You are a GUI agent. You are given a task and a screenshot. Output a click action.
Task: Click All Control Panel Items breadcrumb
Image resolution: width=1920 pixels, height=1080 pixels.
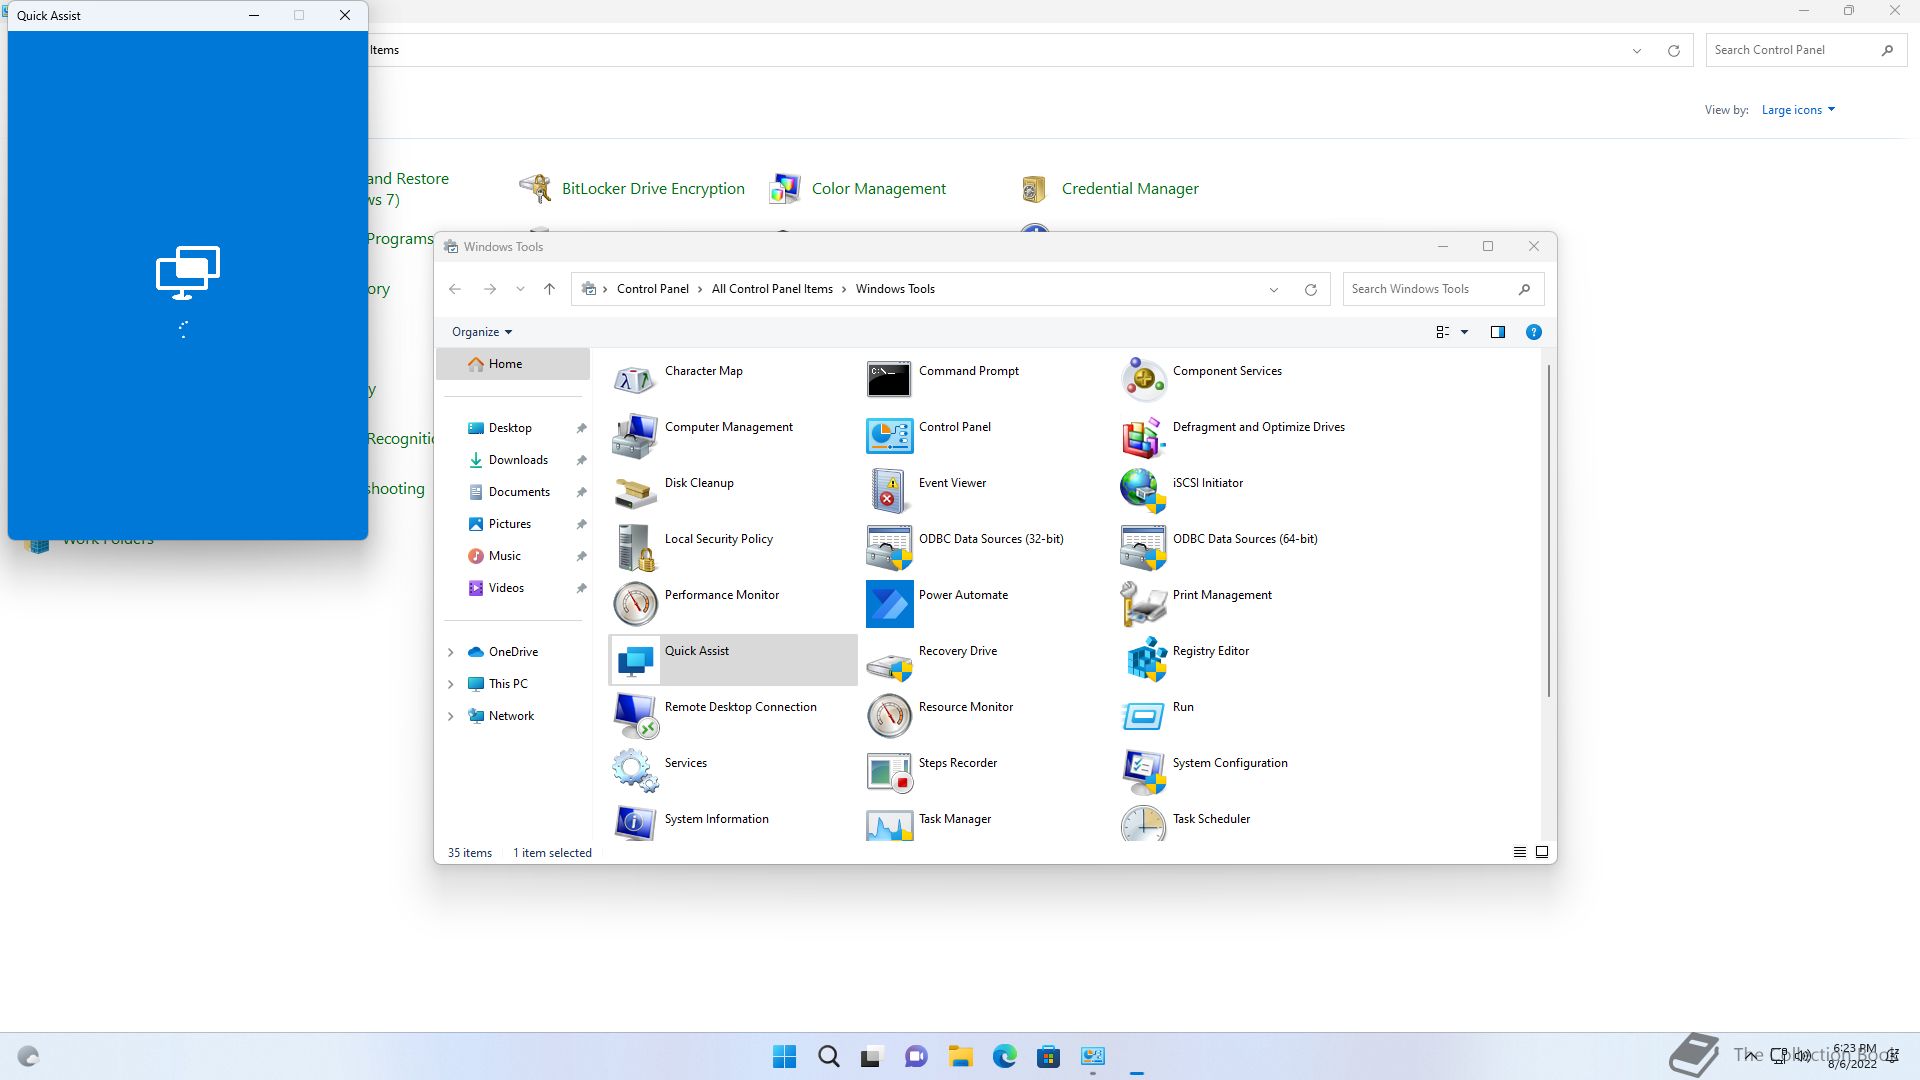coord(772,289)
